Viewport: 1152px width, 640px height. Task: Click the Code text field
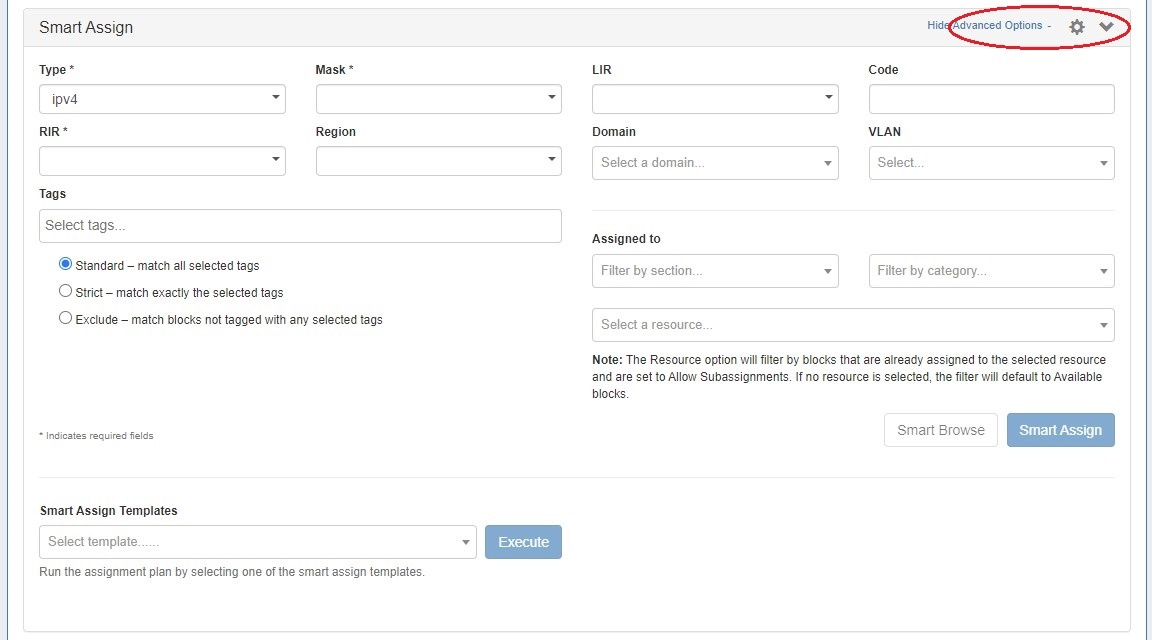(x=991, y=99)
